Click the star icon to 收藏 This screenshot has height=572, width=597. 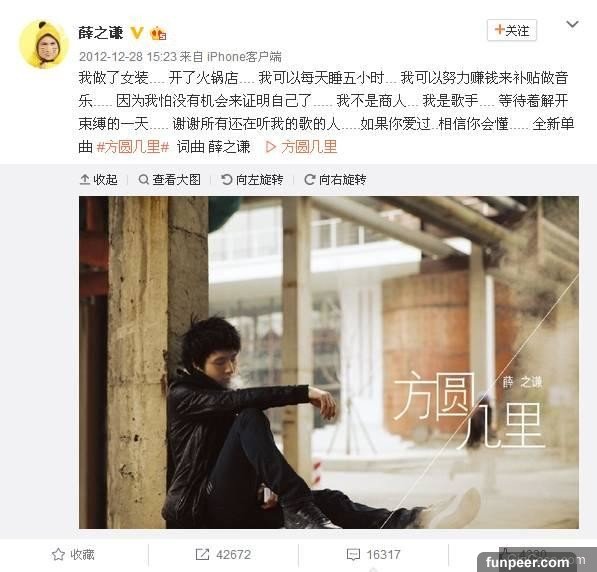pyautogui.click(x=58, y=554)
